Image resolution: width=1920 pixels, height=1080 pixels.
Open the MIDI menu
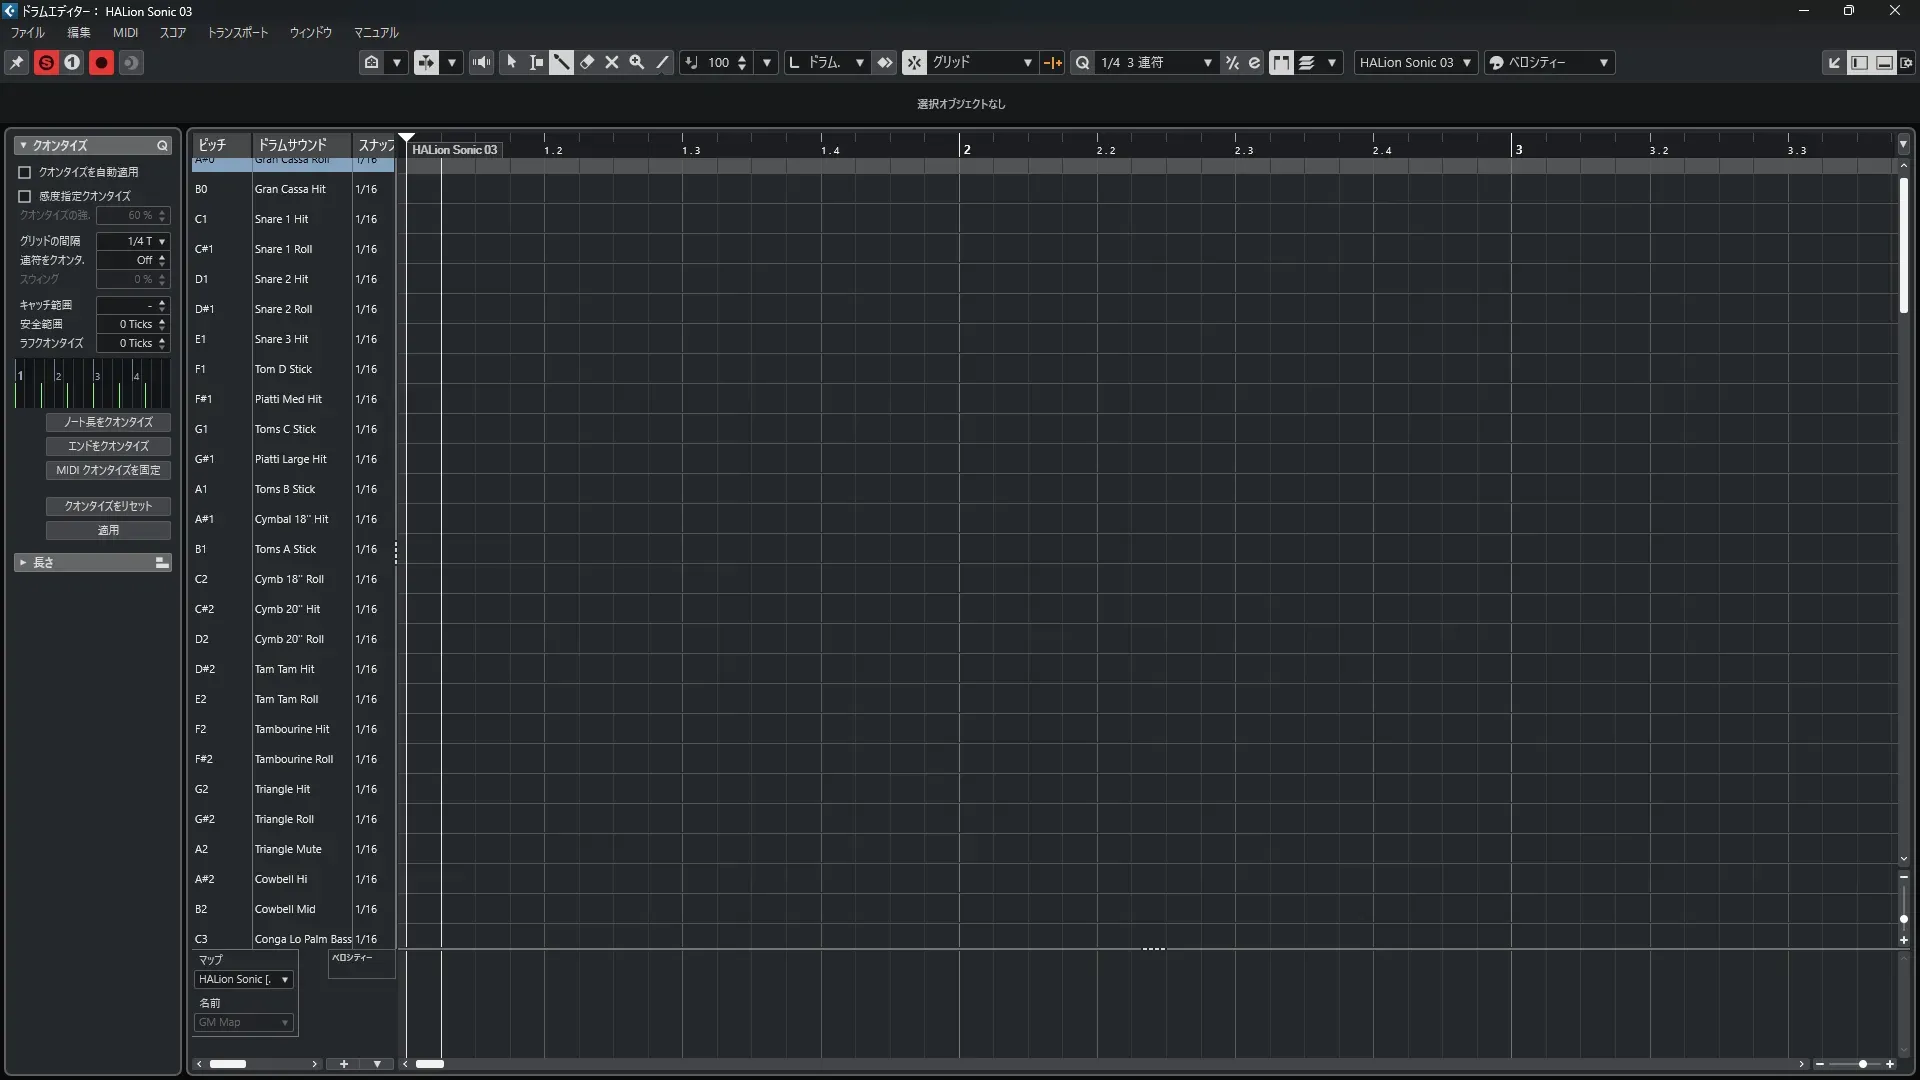tap(125, 32)
